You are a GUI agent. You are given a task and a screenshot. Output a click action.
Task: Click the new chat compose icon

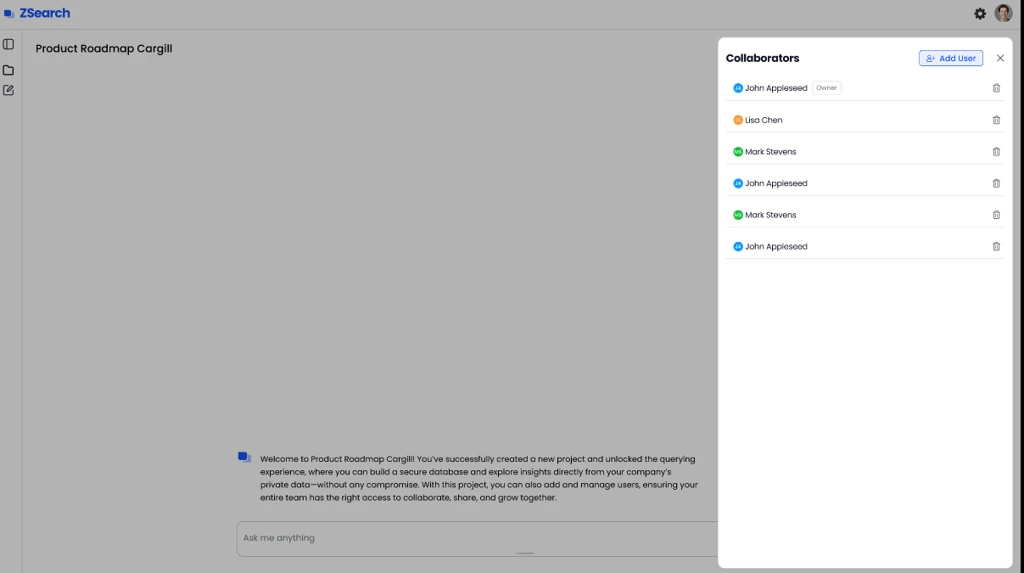(x=8, y=90)
